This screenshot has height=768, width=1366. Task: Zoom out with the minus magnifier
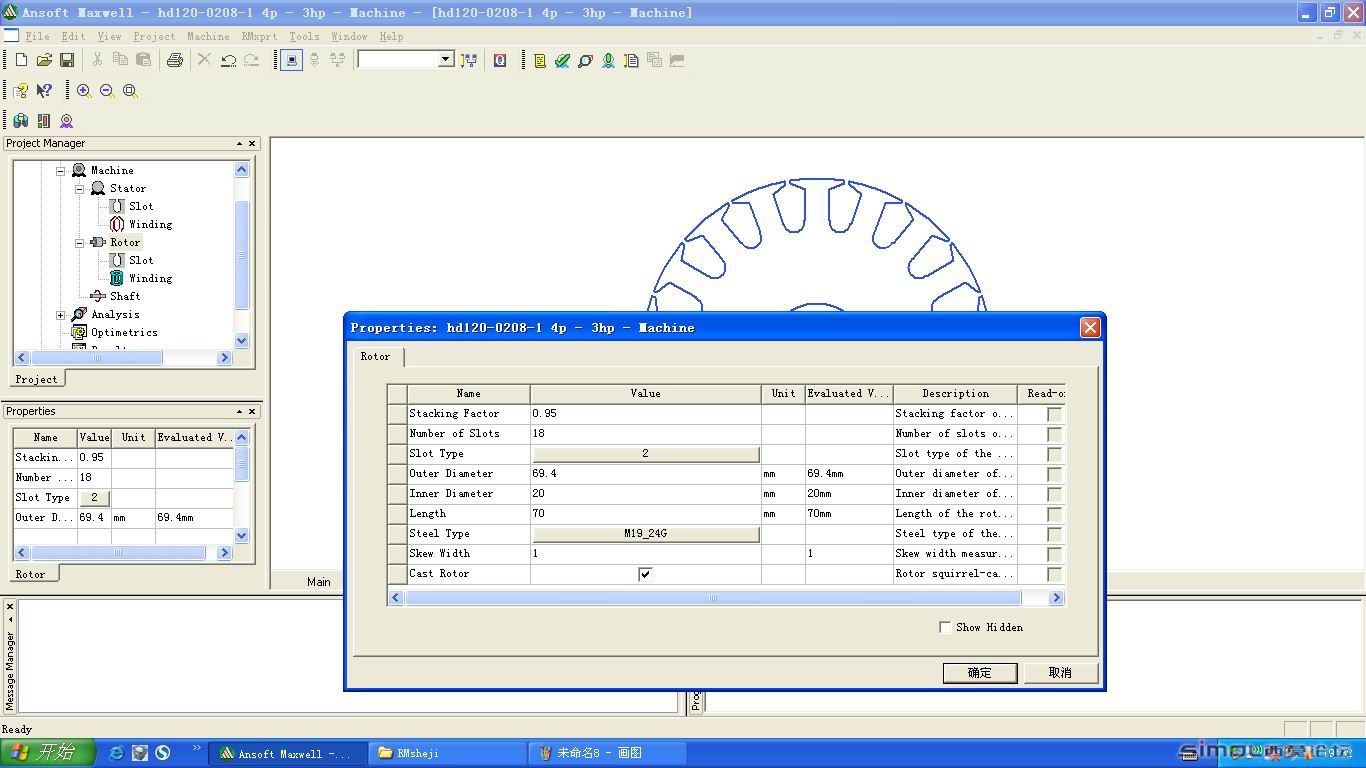coord(107,90)
